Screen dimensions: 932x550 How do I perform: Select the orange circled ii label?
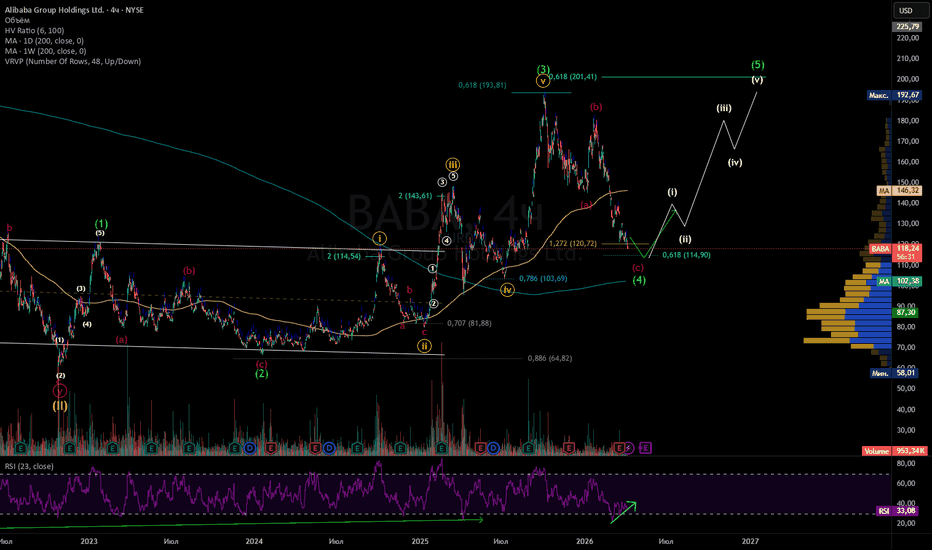[x=424, y=346]
